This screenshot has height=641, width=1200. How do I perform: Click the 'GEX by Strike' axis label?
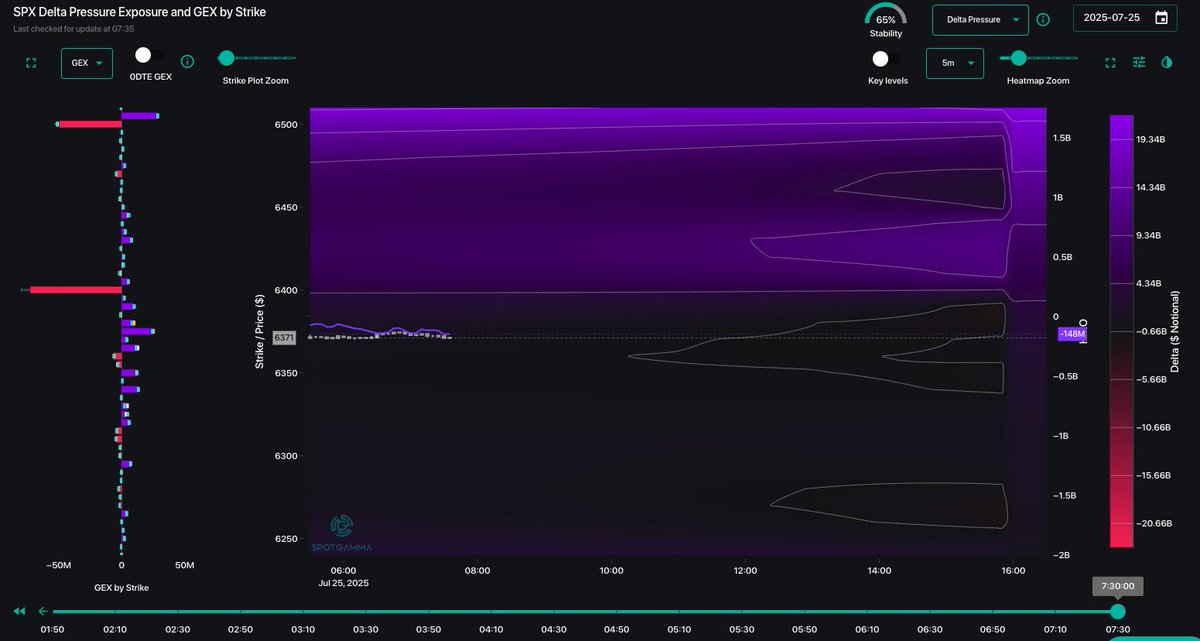[121, 587]
